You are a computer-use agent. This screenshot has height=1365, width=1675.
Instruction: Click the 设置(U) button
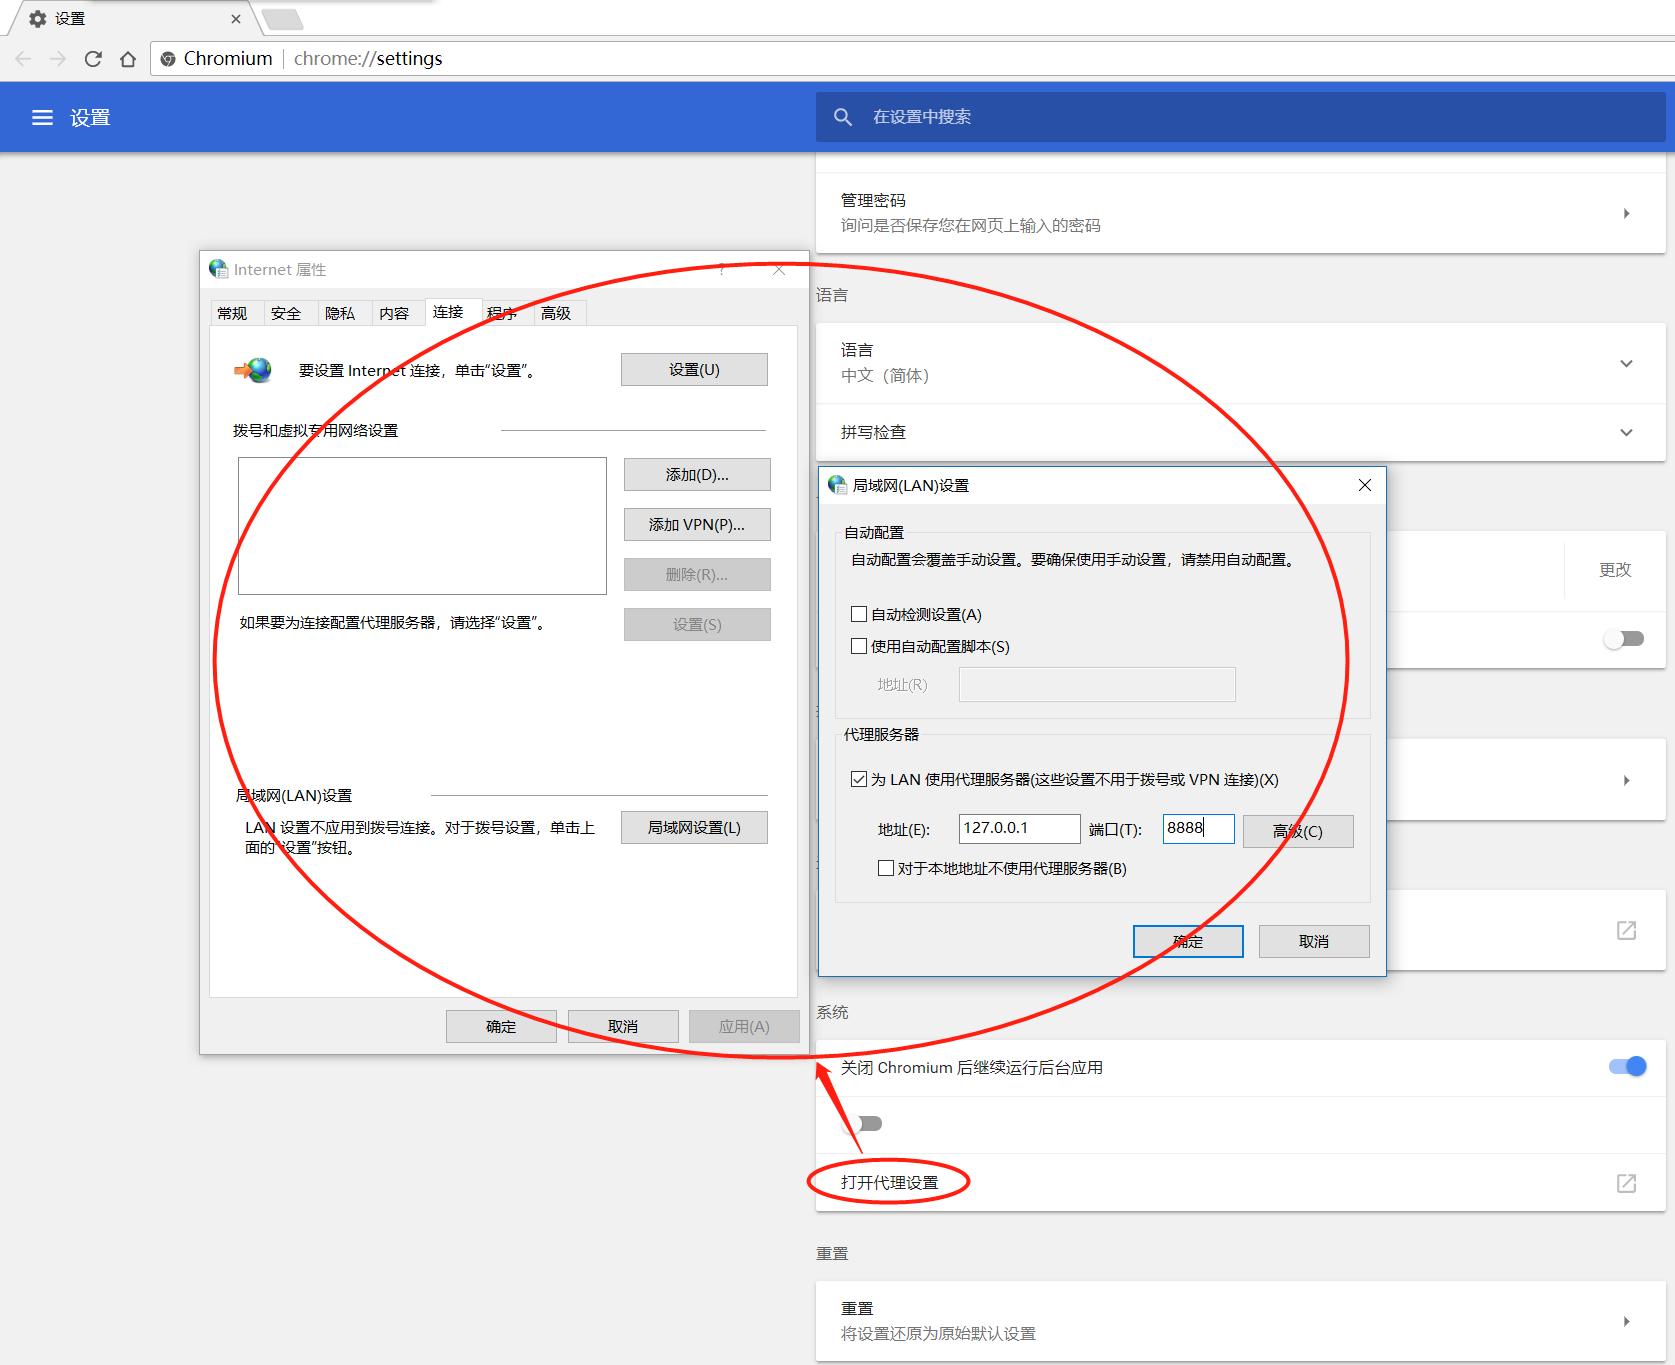(694, 369)
